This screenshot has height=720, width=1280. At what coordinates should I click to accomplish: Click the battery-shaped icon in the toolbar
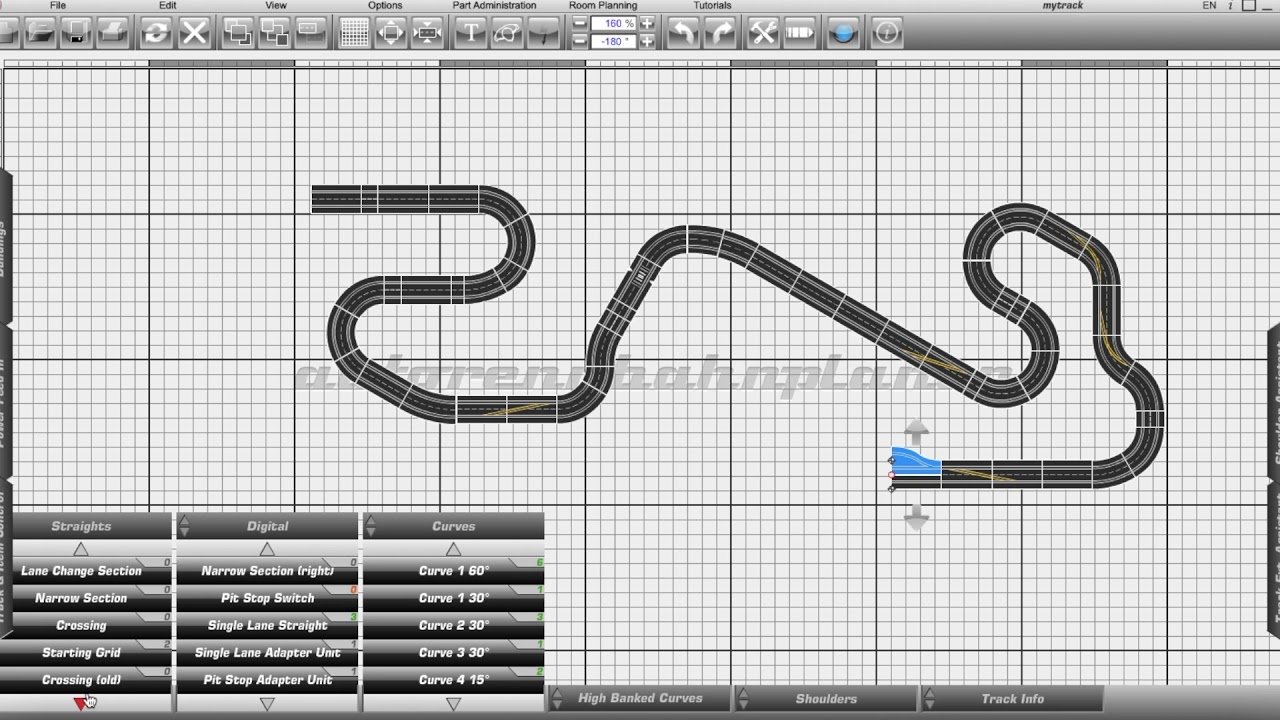[x=800, y=33]
